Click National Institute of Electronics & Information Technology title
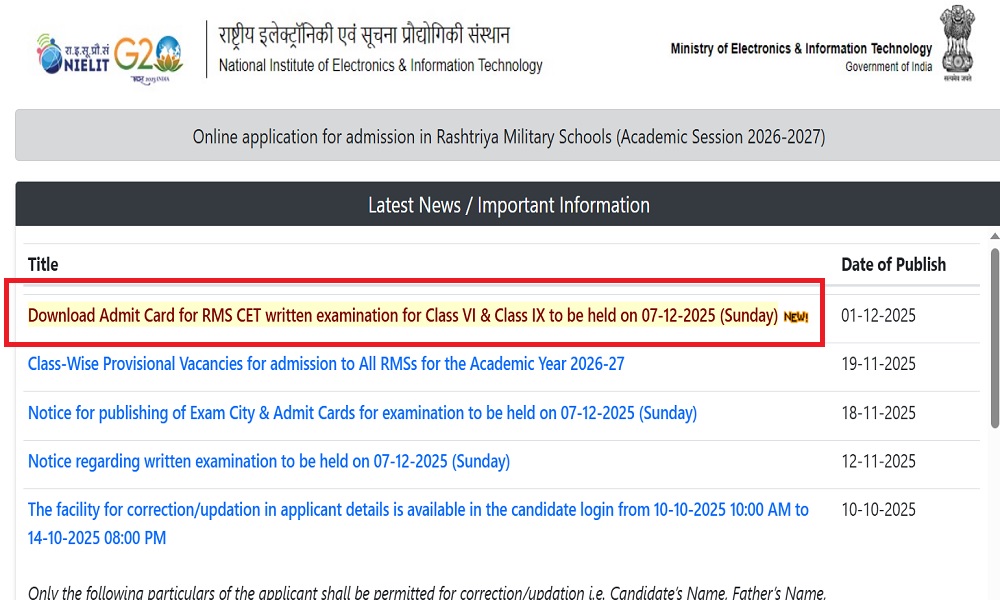Image resolution: width=1000 pixels, height=600 pixels. pyautogui.click(x=380, y=67)
